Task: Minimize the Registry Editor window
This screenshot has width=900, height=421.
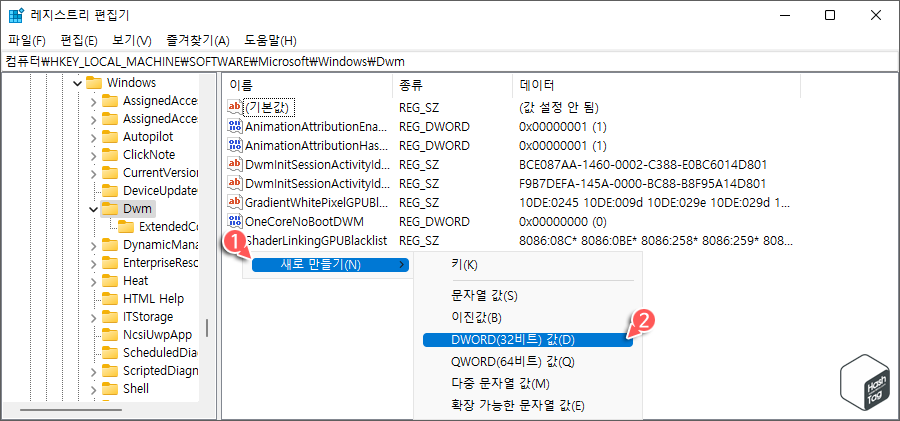Action: coord(785,16)
